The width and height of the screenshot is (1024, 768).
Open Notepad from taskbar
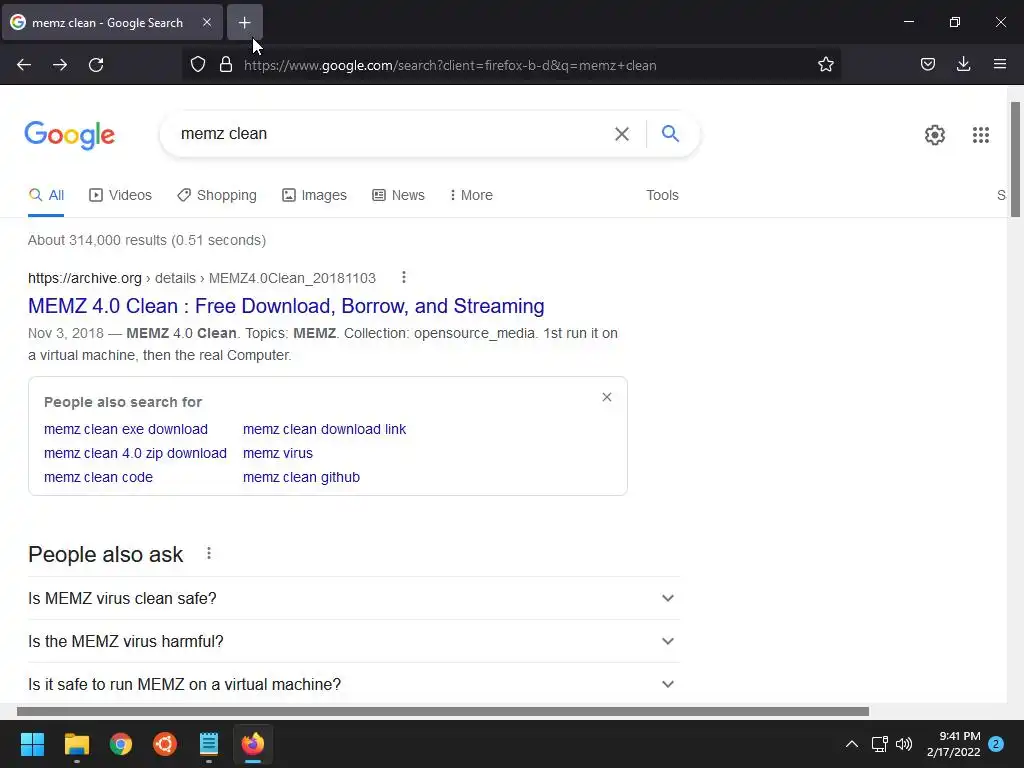point(208,744)
